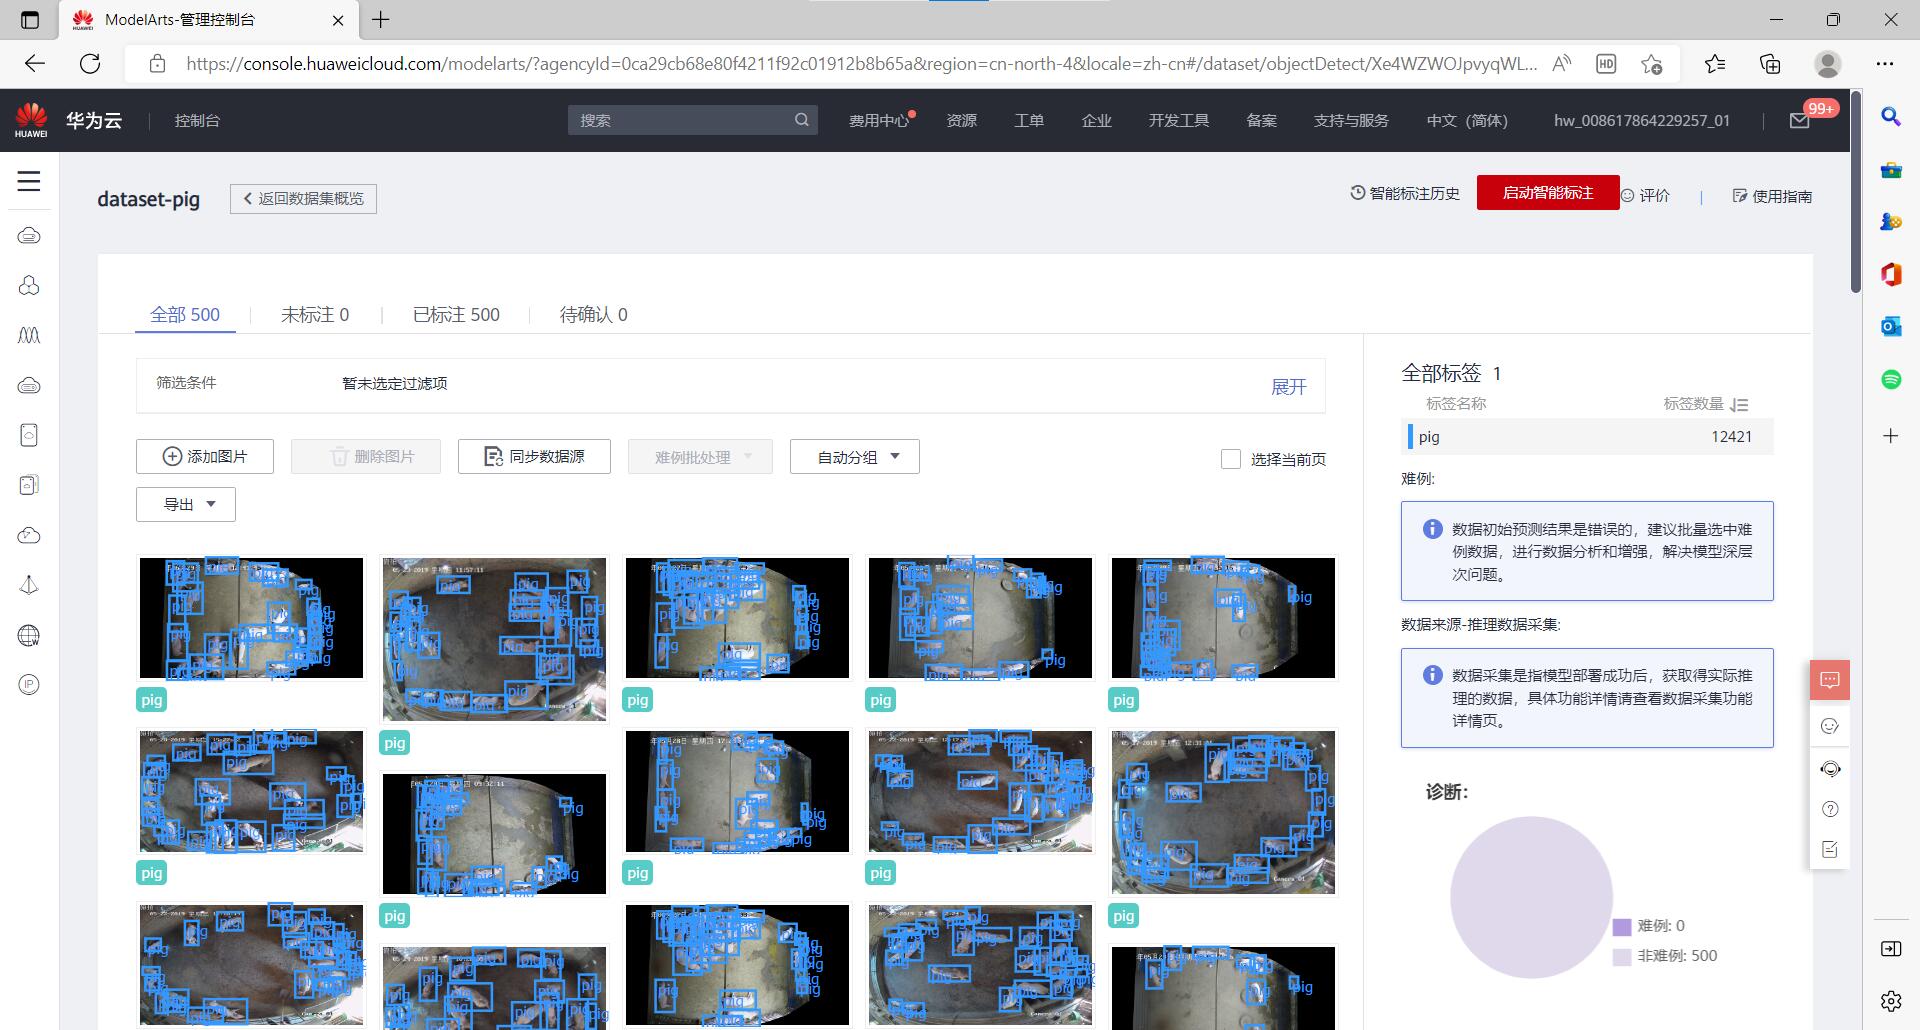Viewport: 1920px width, 1030px height.
Task: Switch to the 已标注 500 tab
Action: tap(456, 315)
